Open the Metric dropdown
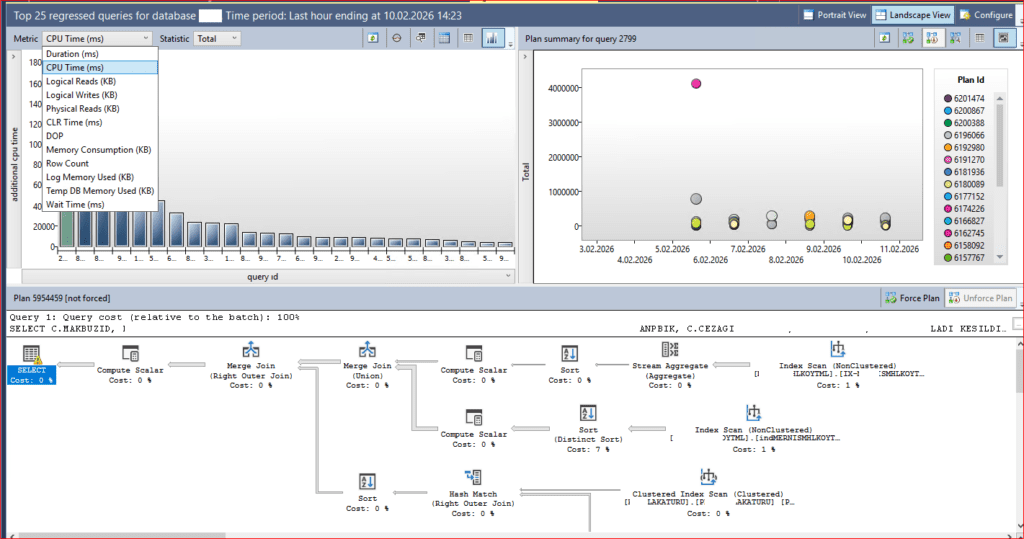1024x539 pixels. tap(97, 38)
